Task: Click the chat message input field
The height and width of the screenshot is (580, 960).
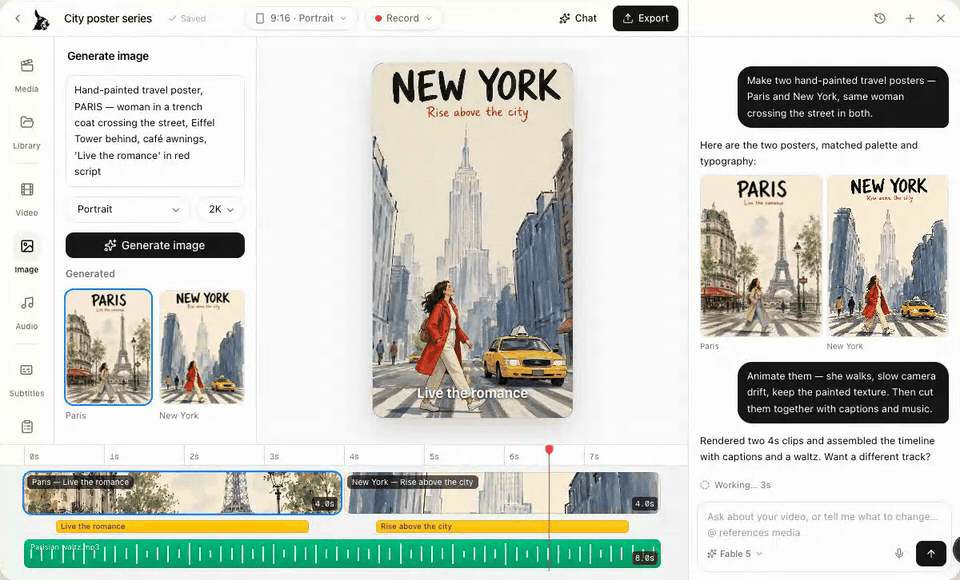Action: pyautogui.click(x=823, y=524)
